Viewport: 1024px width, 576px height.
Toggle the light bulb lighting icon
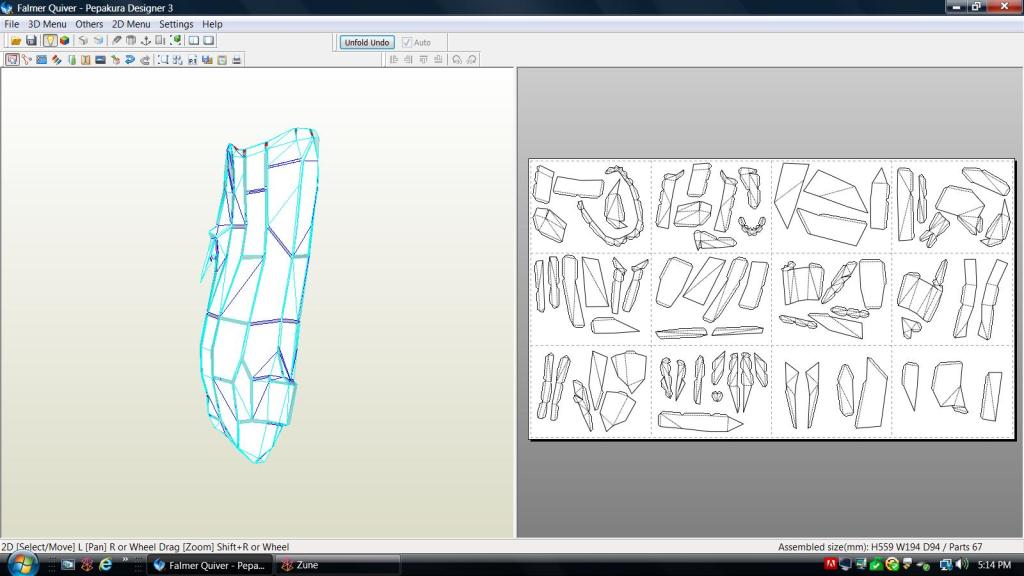pos(50,40)
